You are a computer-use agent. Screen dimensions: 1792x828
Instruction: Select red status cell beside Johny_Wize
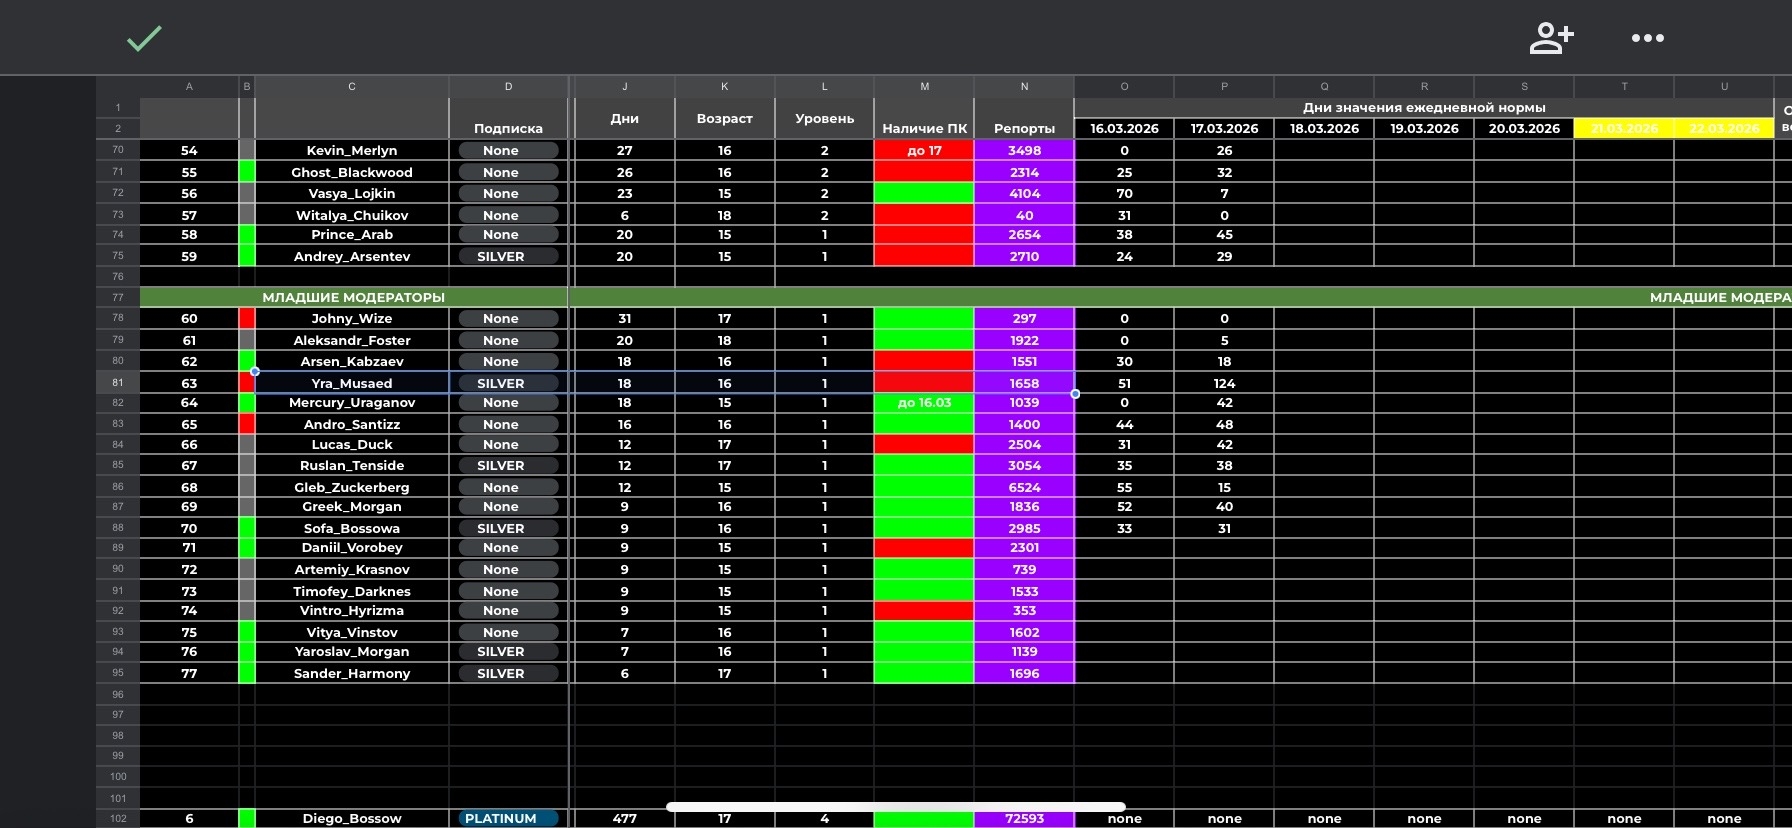point(247,318)
